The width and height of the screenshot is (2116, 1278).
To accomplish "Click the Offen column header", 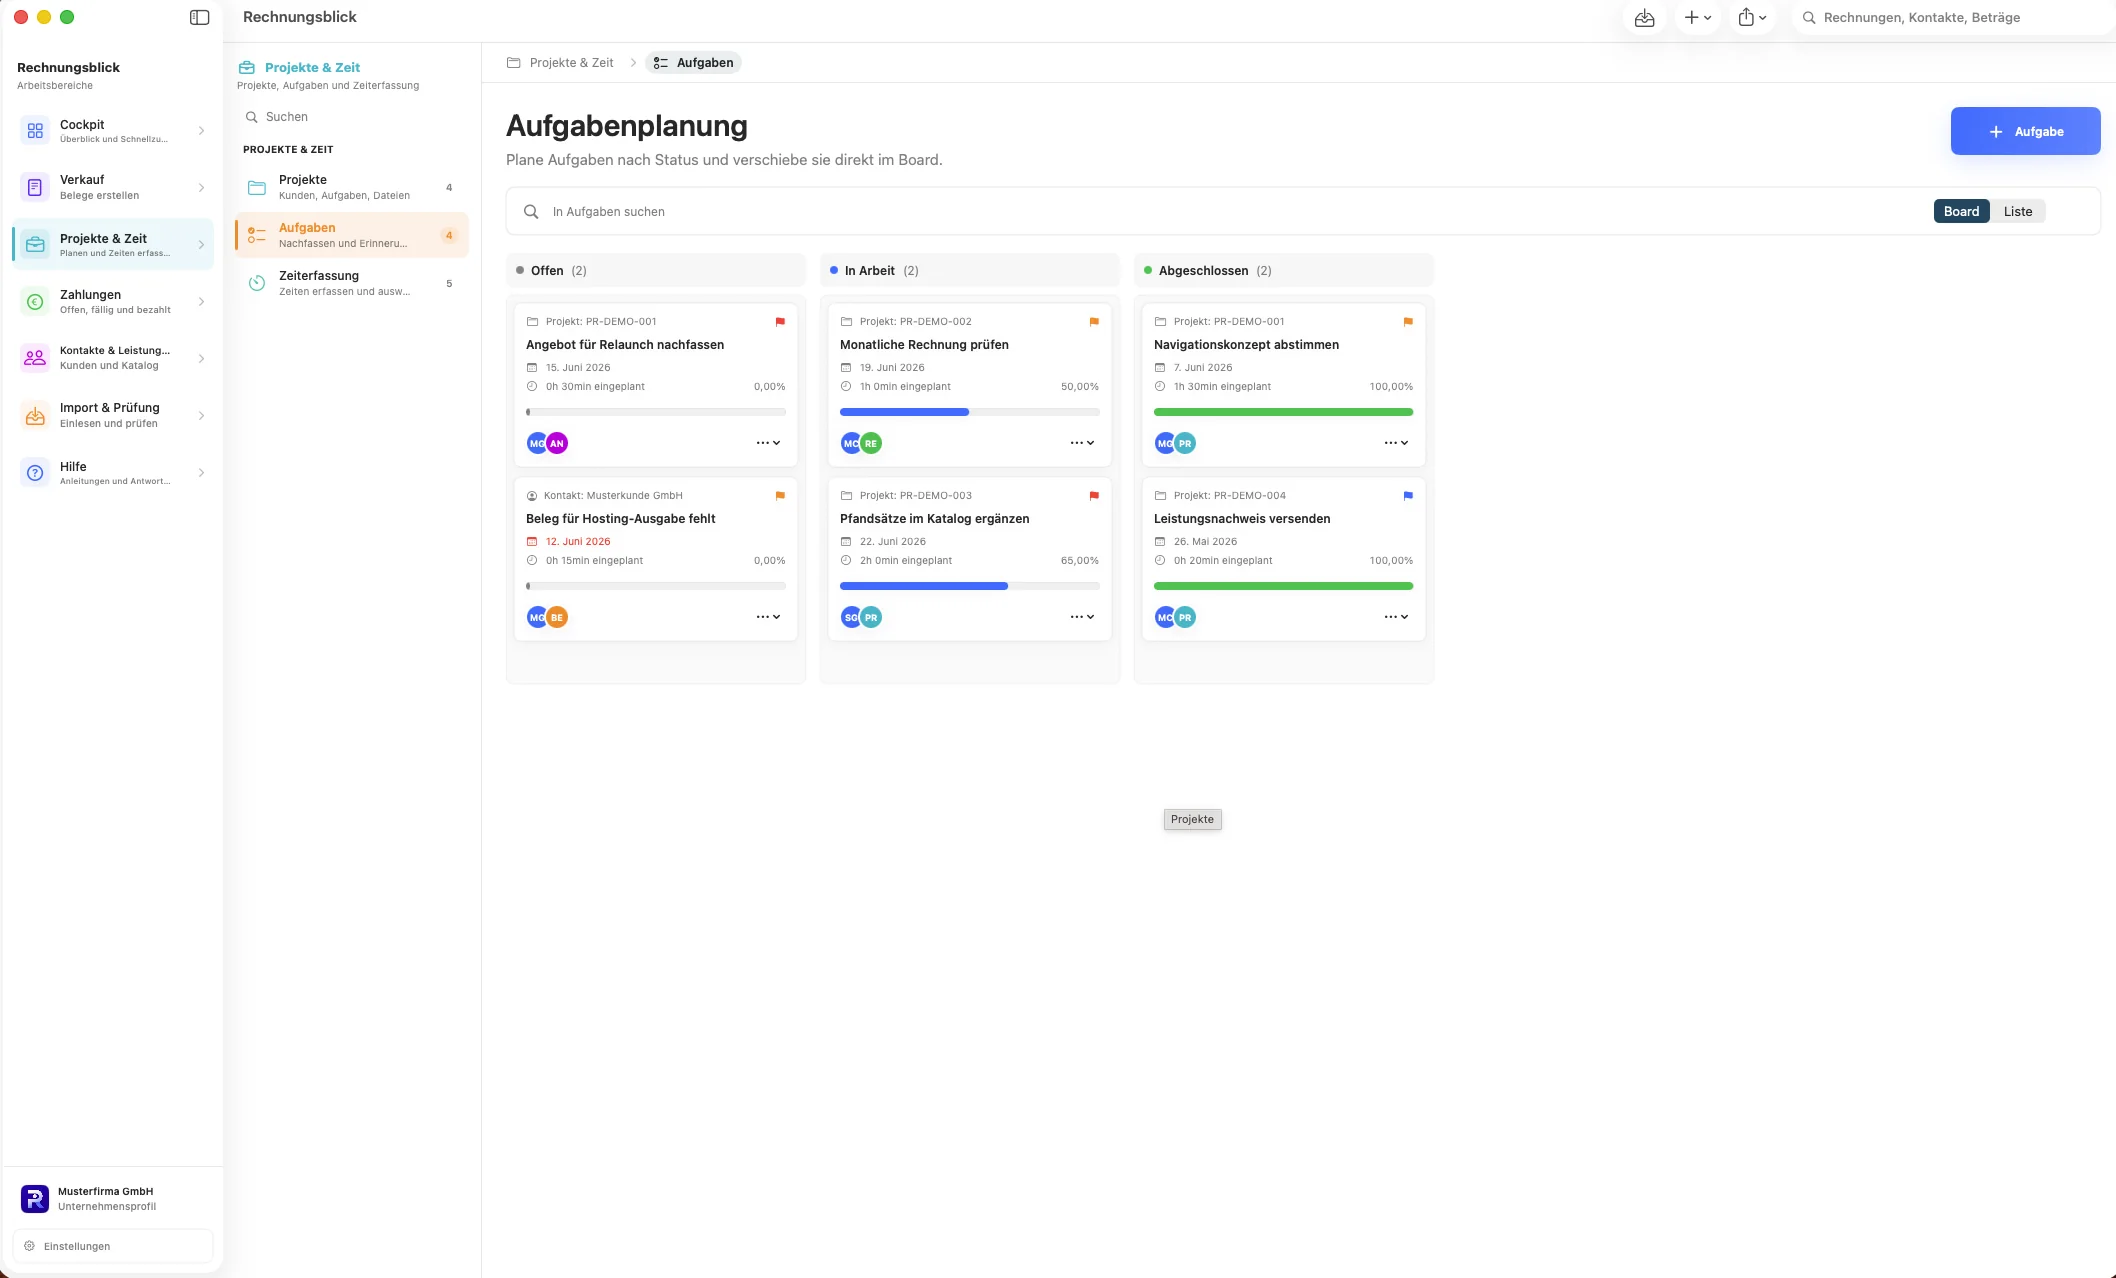I will tap(655, 270).
